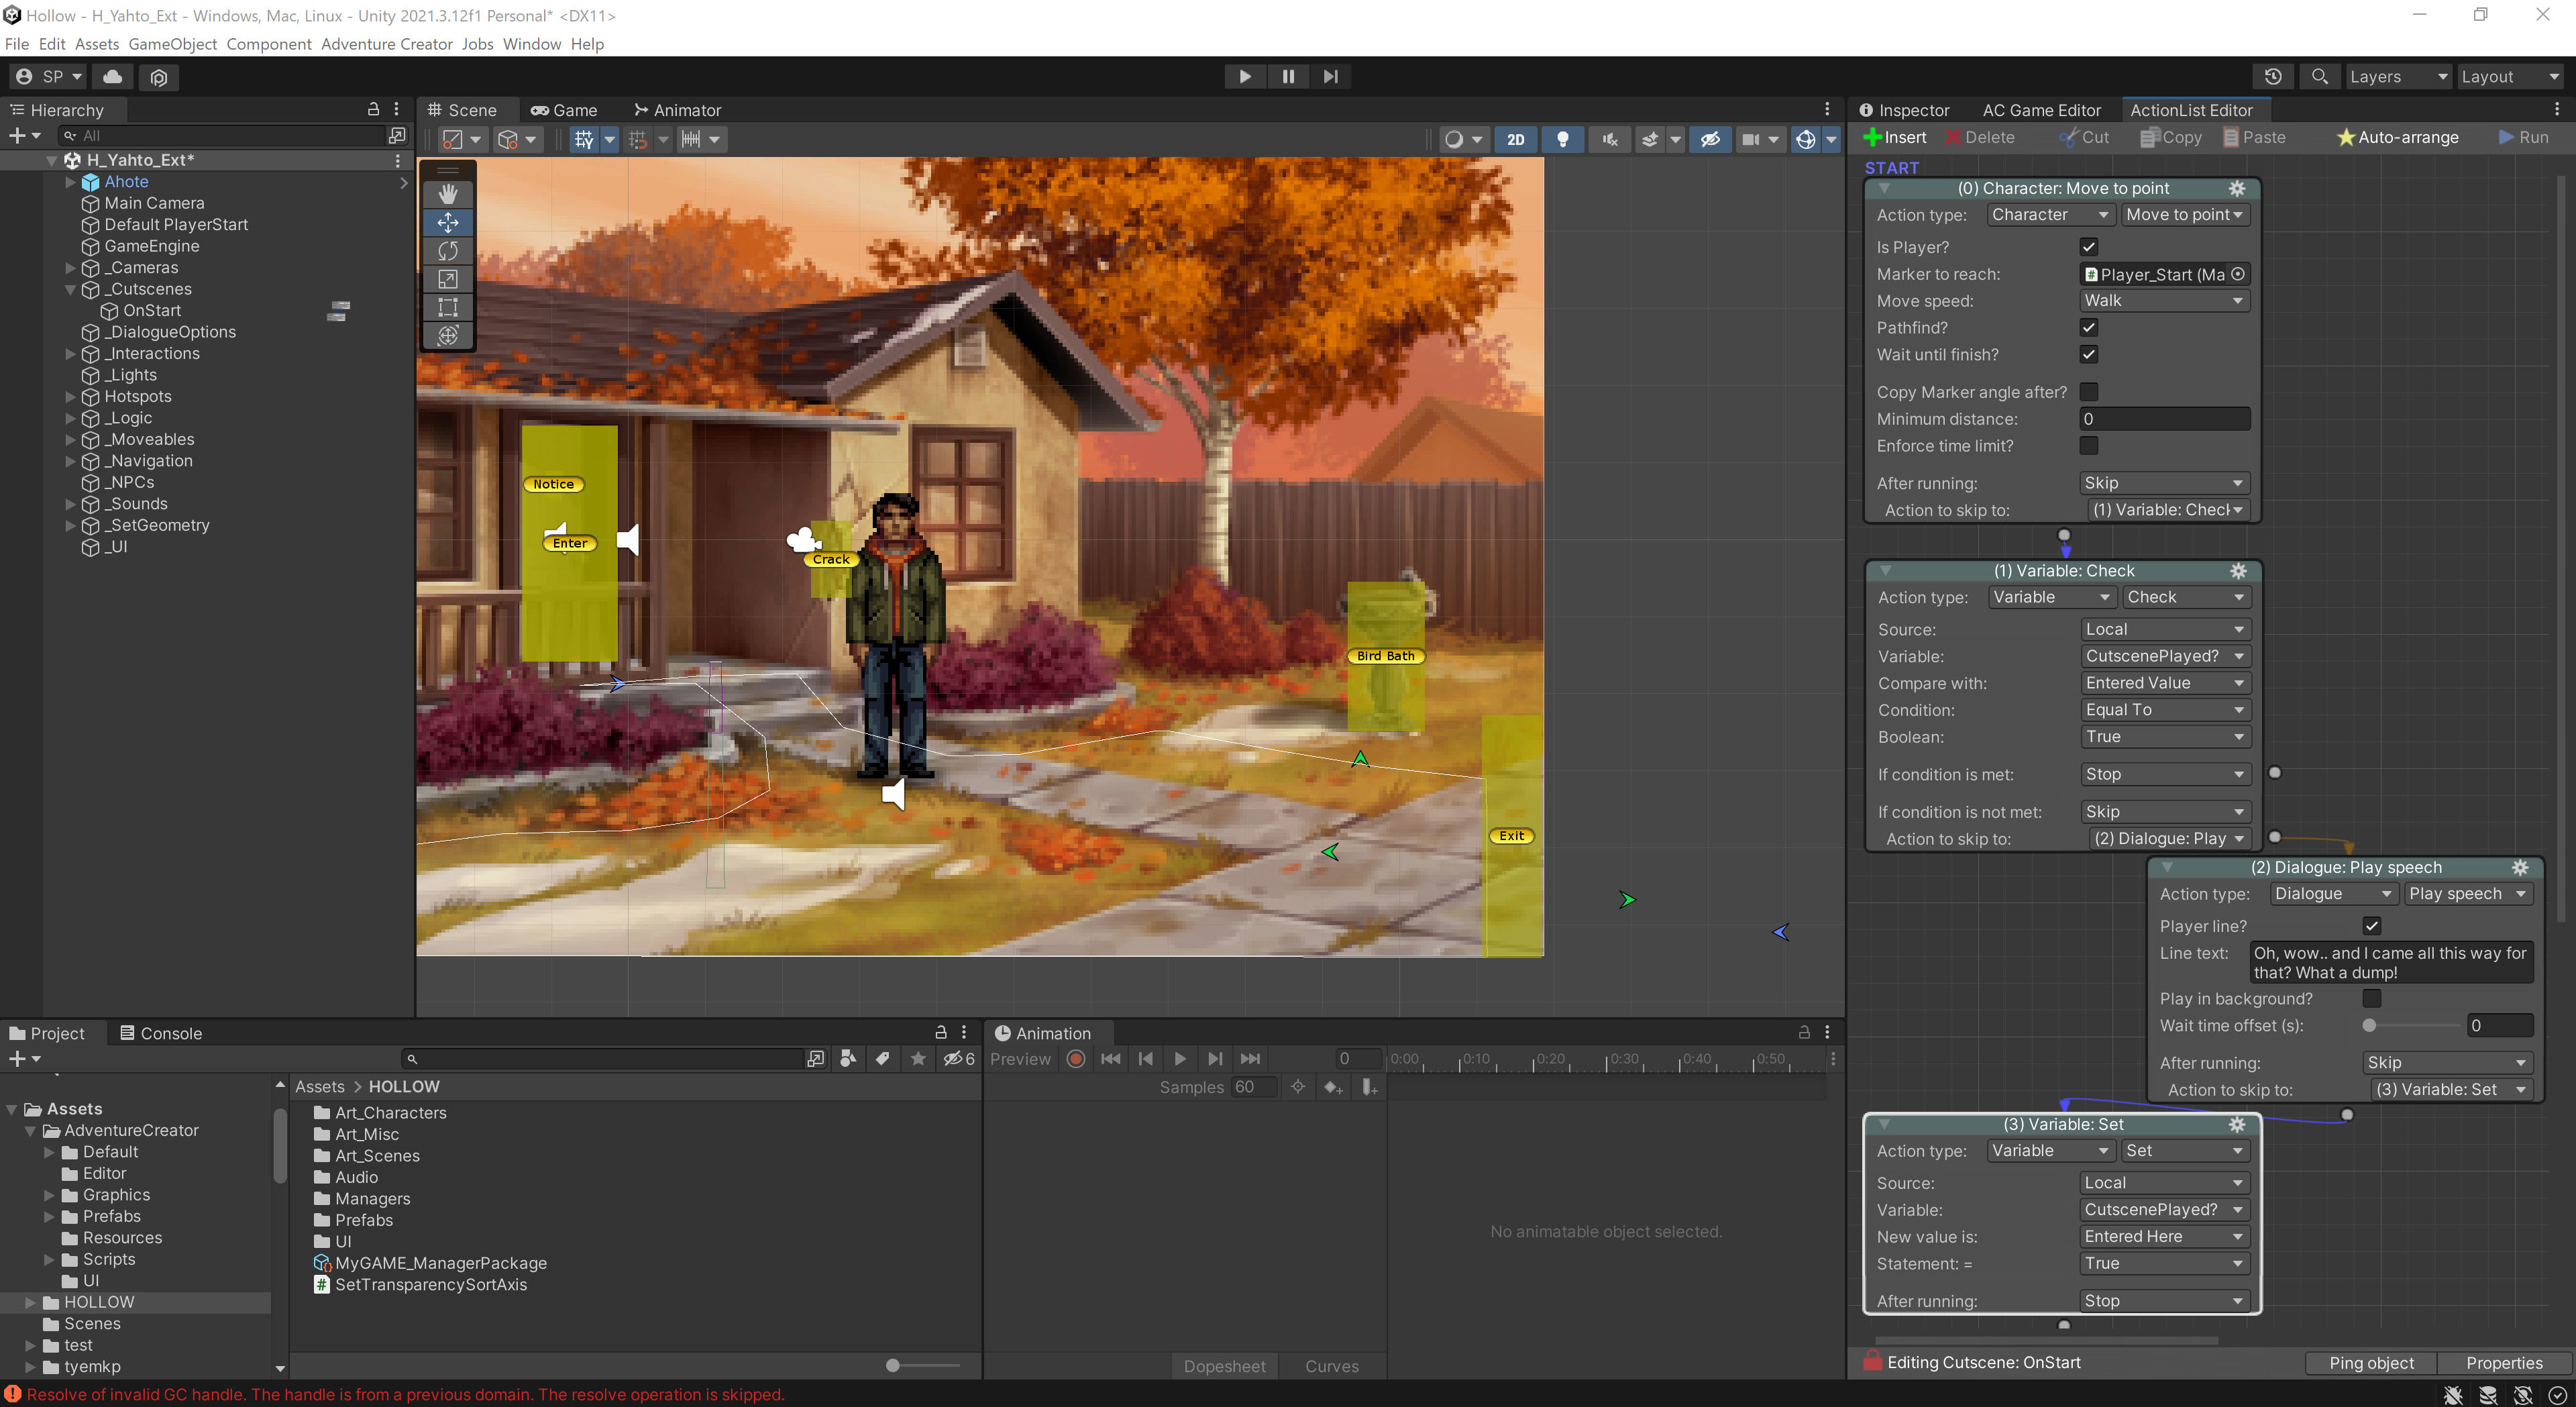Click the Favorites star icon in Project panel
Image resolution: width=2576 pixels, height=1407 pixels.
click(917, 1058)
